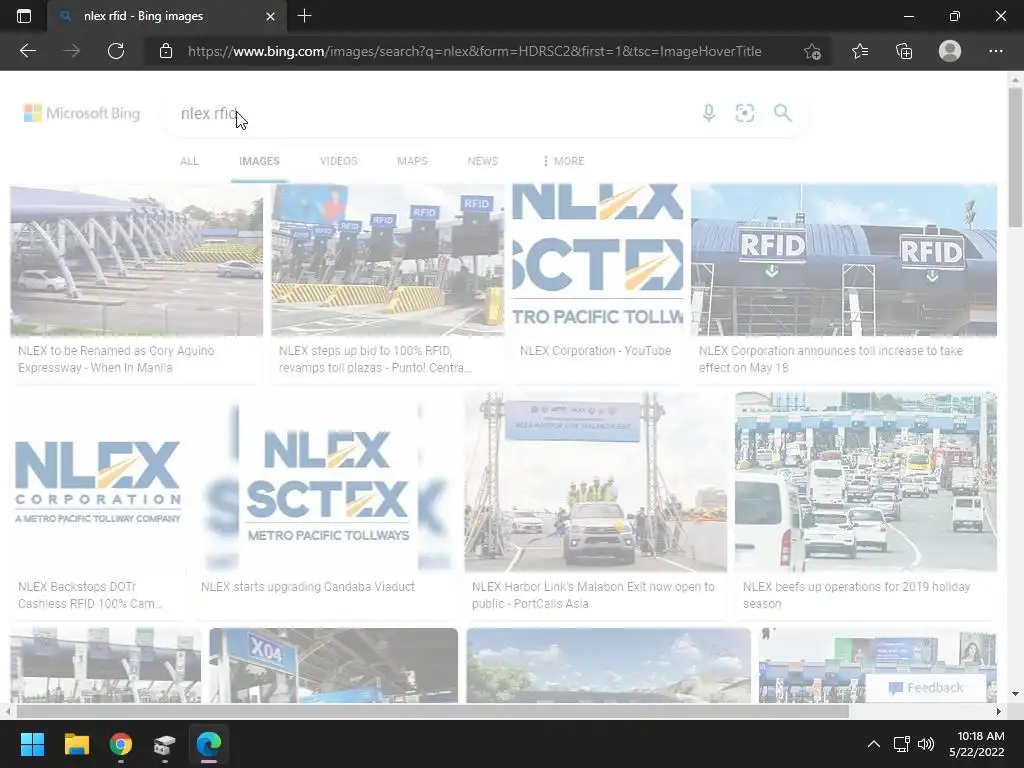View site information lock icon
Screen dimensions: 1024x768
[x=166, y=51]
